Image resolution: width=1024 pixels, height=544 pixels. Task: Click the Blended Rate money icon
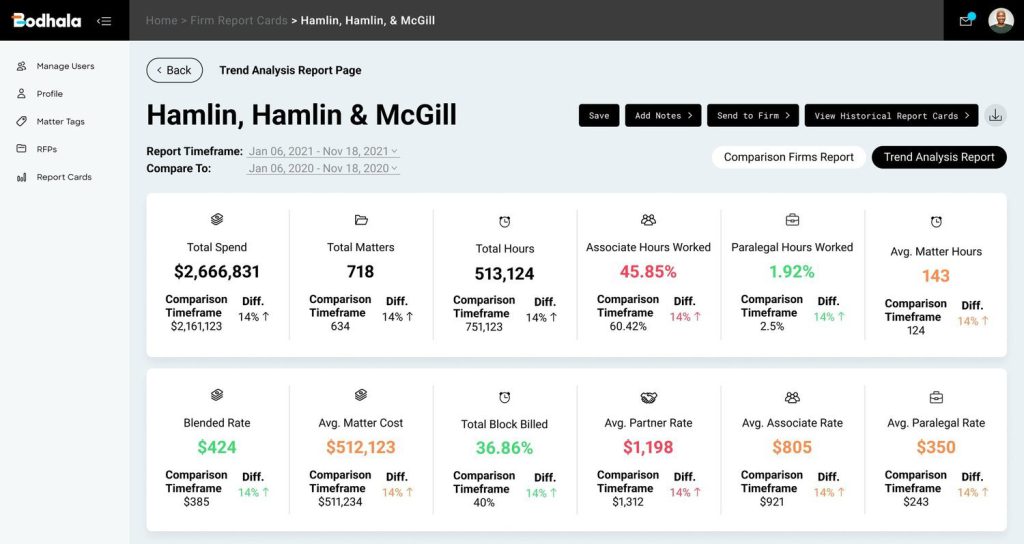coord(217,395)
